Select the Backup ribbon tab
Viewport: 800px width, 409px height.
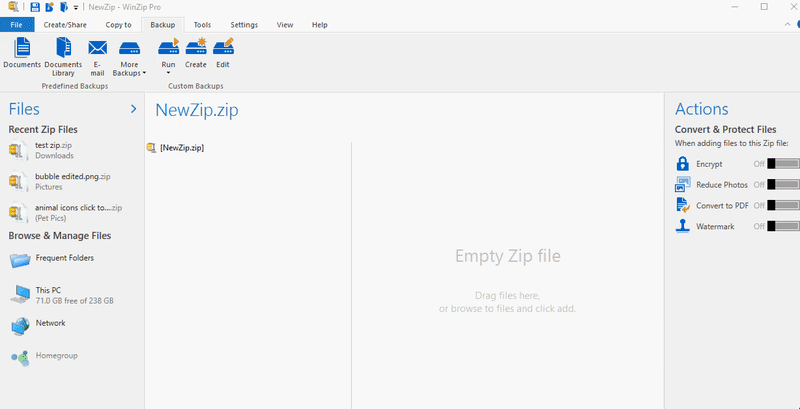pyautogui.click(x=163, y=24)
